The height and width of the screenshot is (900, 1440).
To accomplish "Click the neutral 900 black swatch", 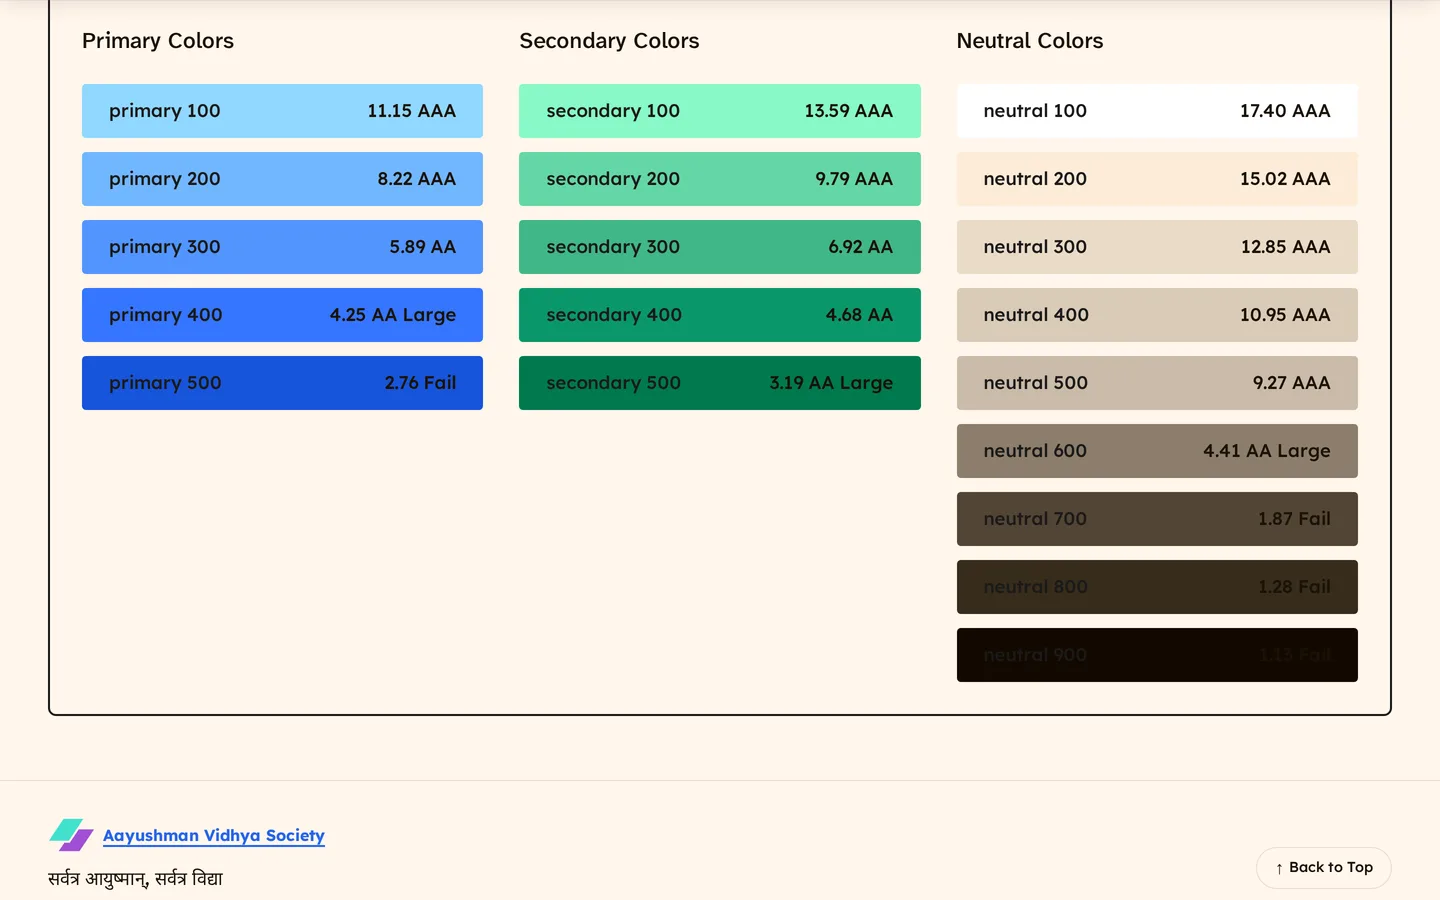I will (x=1157, y=655).
